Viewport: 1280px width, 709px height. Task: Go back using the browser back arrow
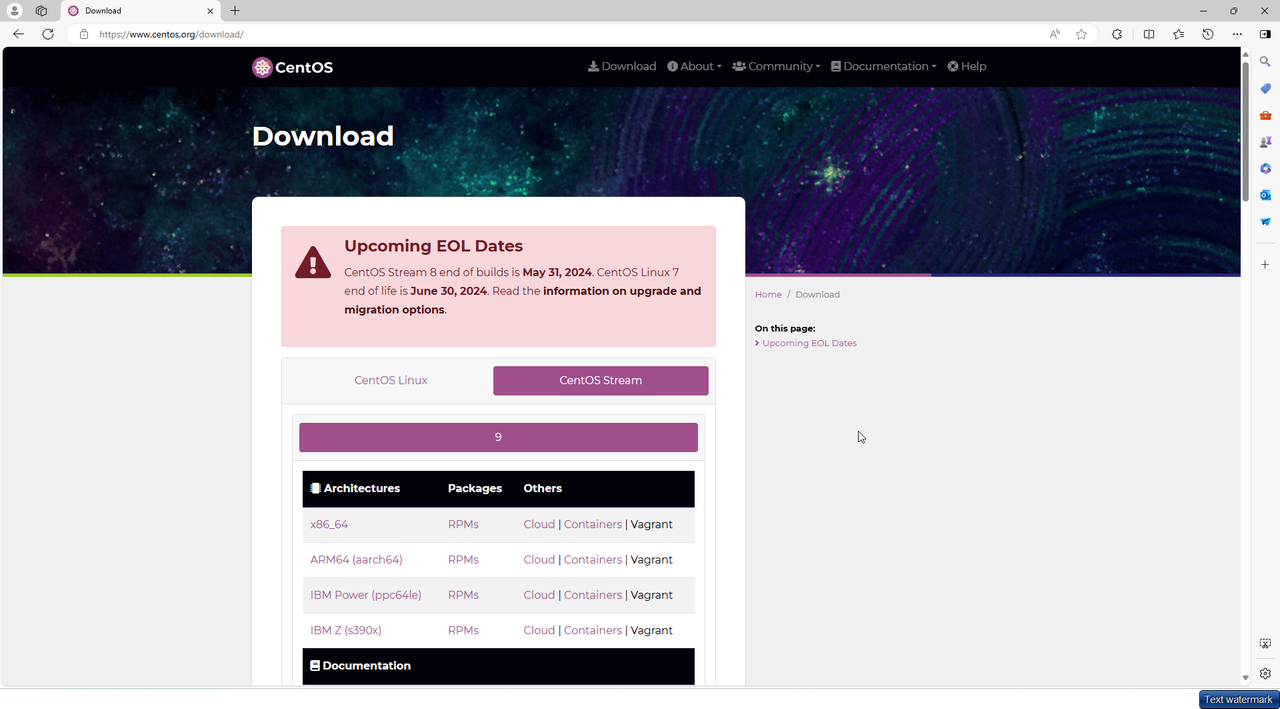coord(18,34)
